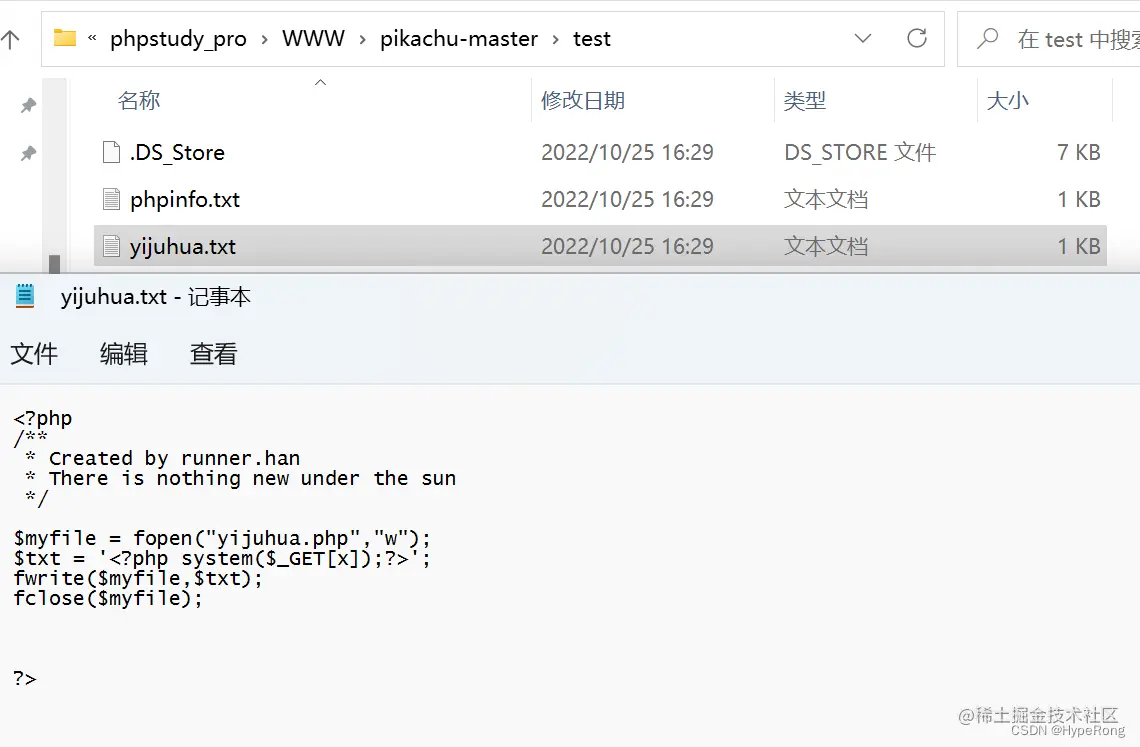Click the yijuhua.txt - 记事本 window title

pyautogui.click(x=156, y=297)
